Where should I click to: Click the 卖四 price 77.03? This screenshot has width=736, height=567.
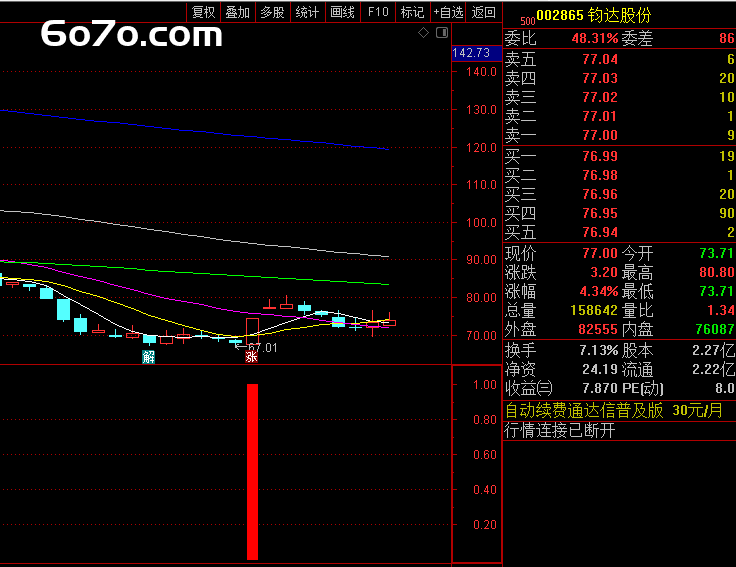click(x=600, y=78)
